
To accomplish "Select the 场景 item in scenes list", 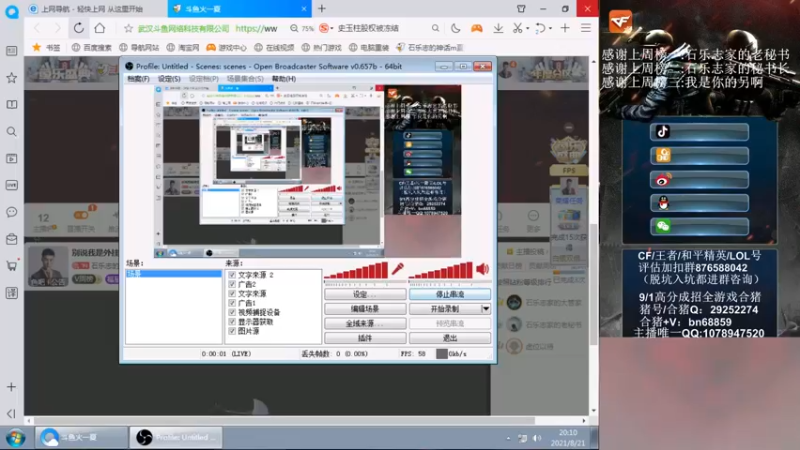I will pos(173,274).
